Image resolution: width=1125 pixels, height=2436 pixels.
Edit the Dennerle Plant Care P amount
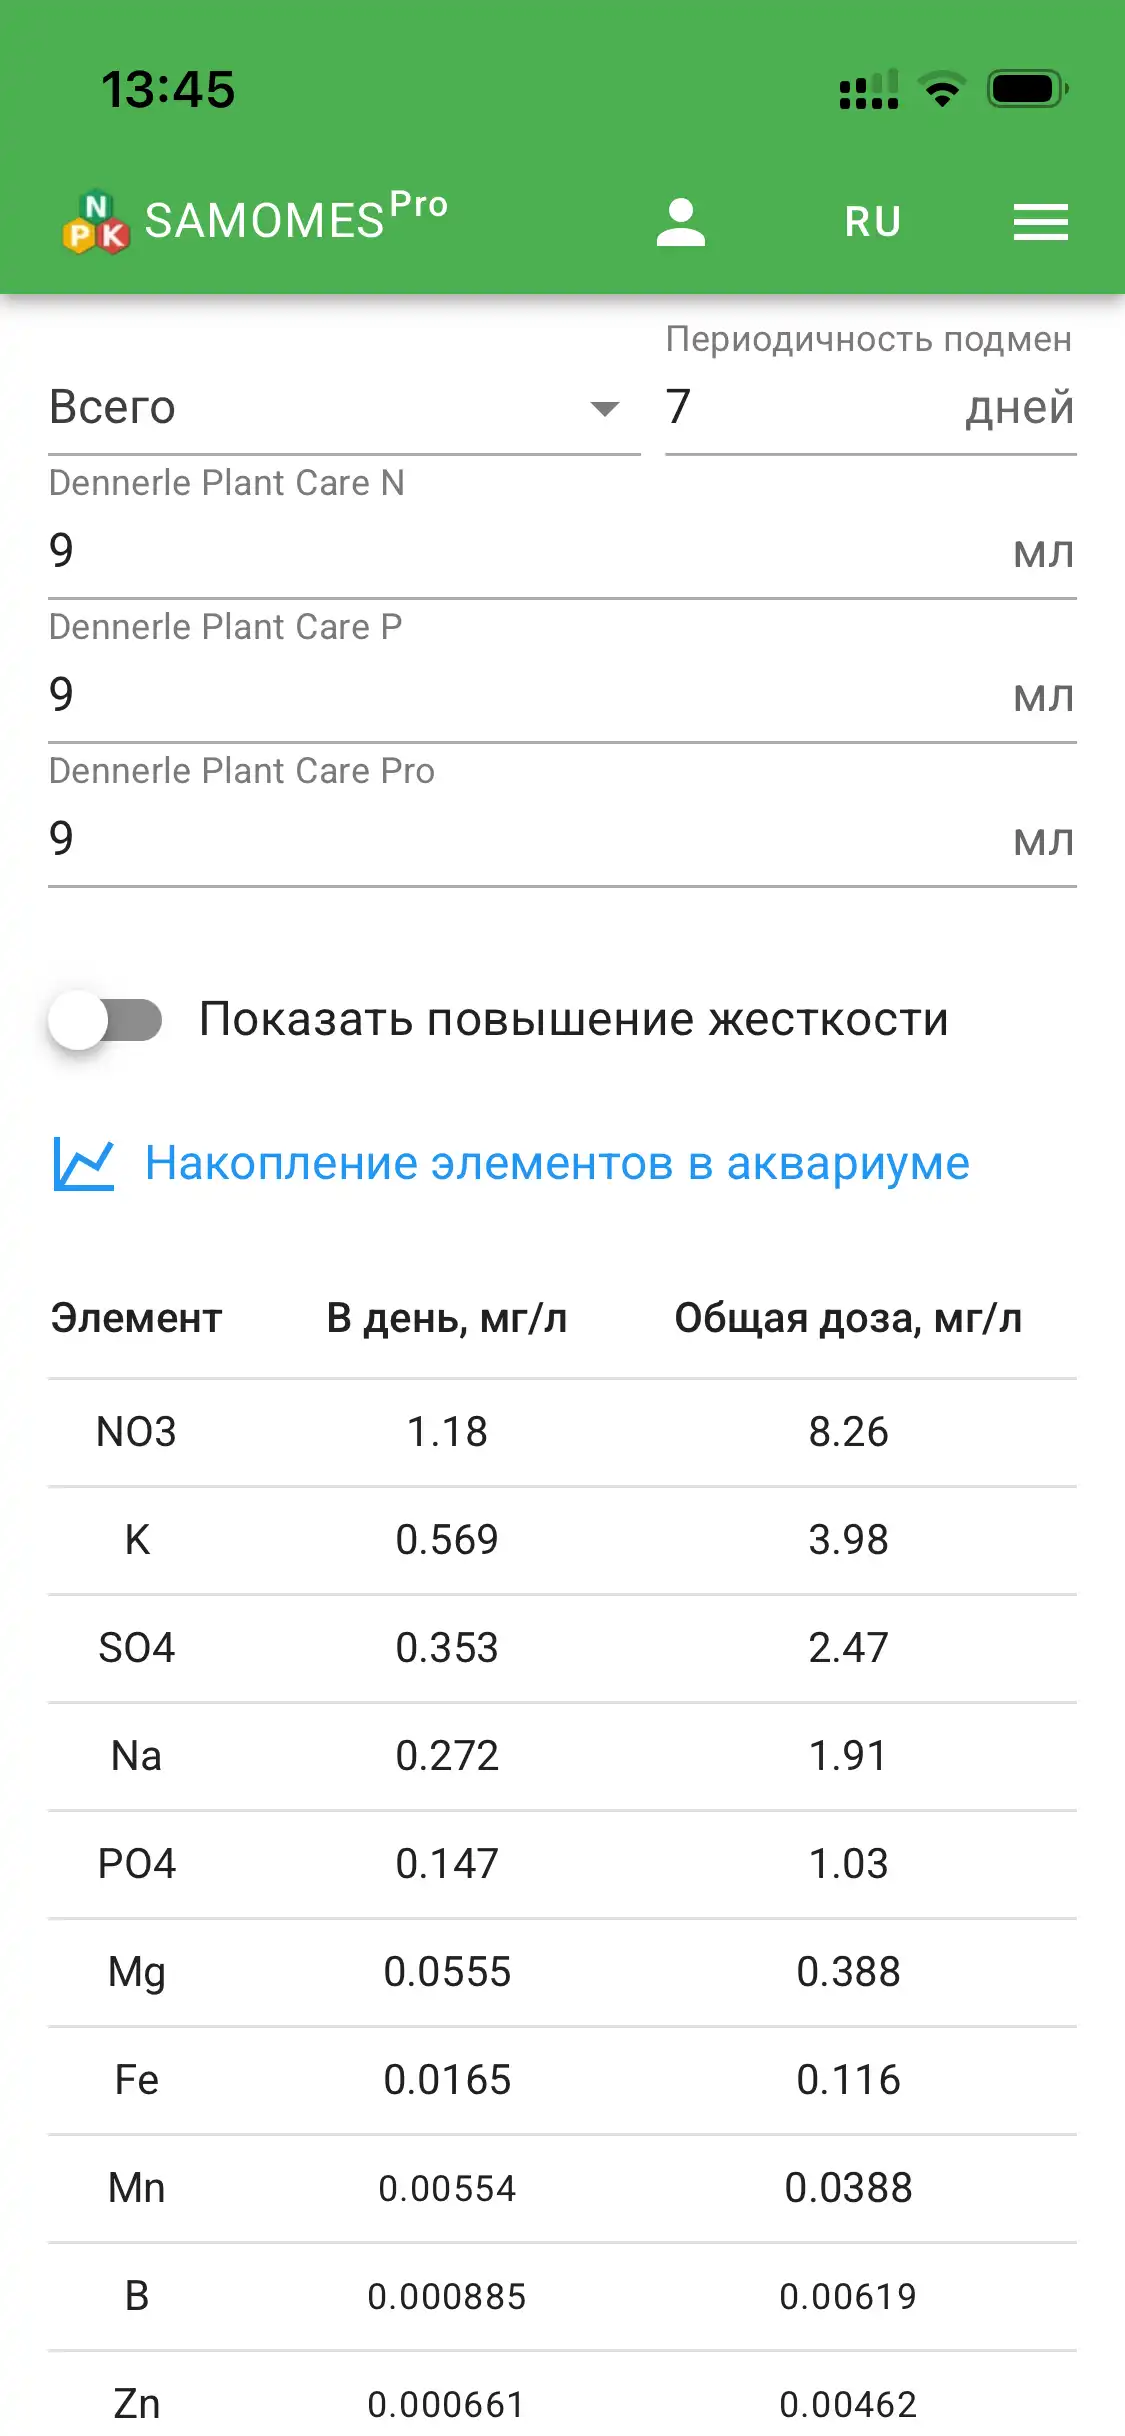520,695
